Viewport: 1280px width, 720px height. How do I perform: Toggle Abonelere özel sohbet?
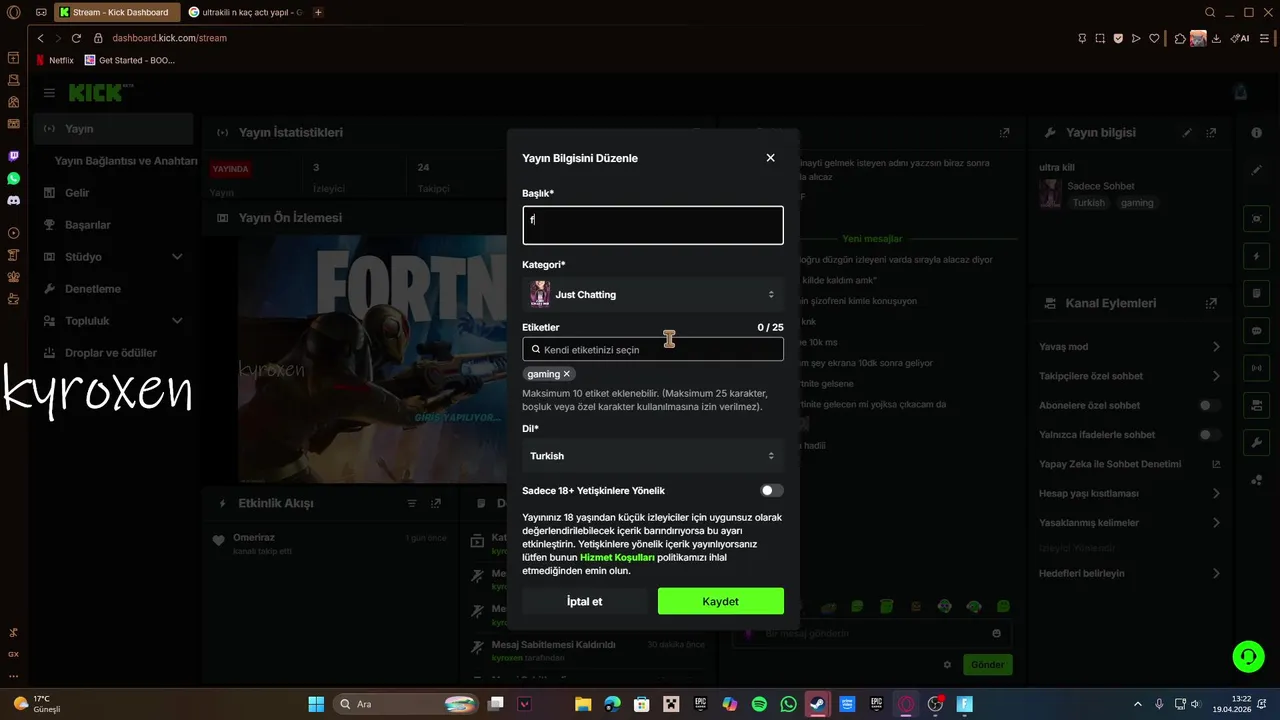pyautogui.click(x=1210, y=405)
